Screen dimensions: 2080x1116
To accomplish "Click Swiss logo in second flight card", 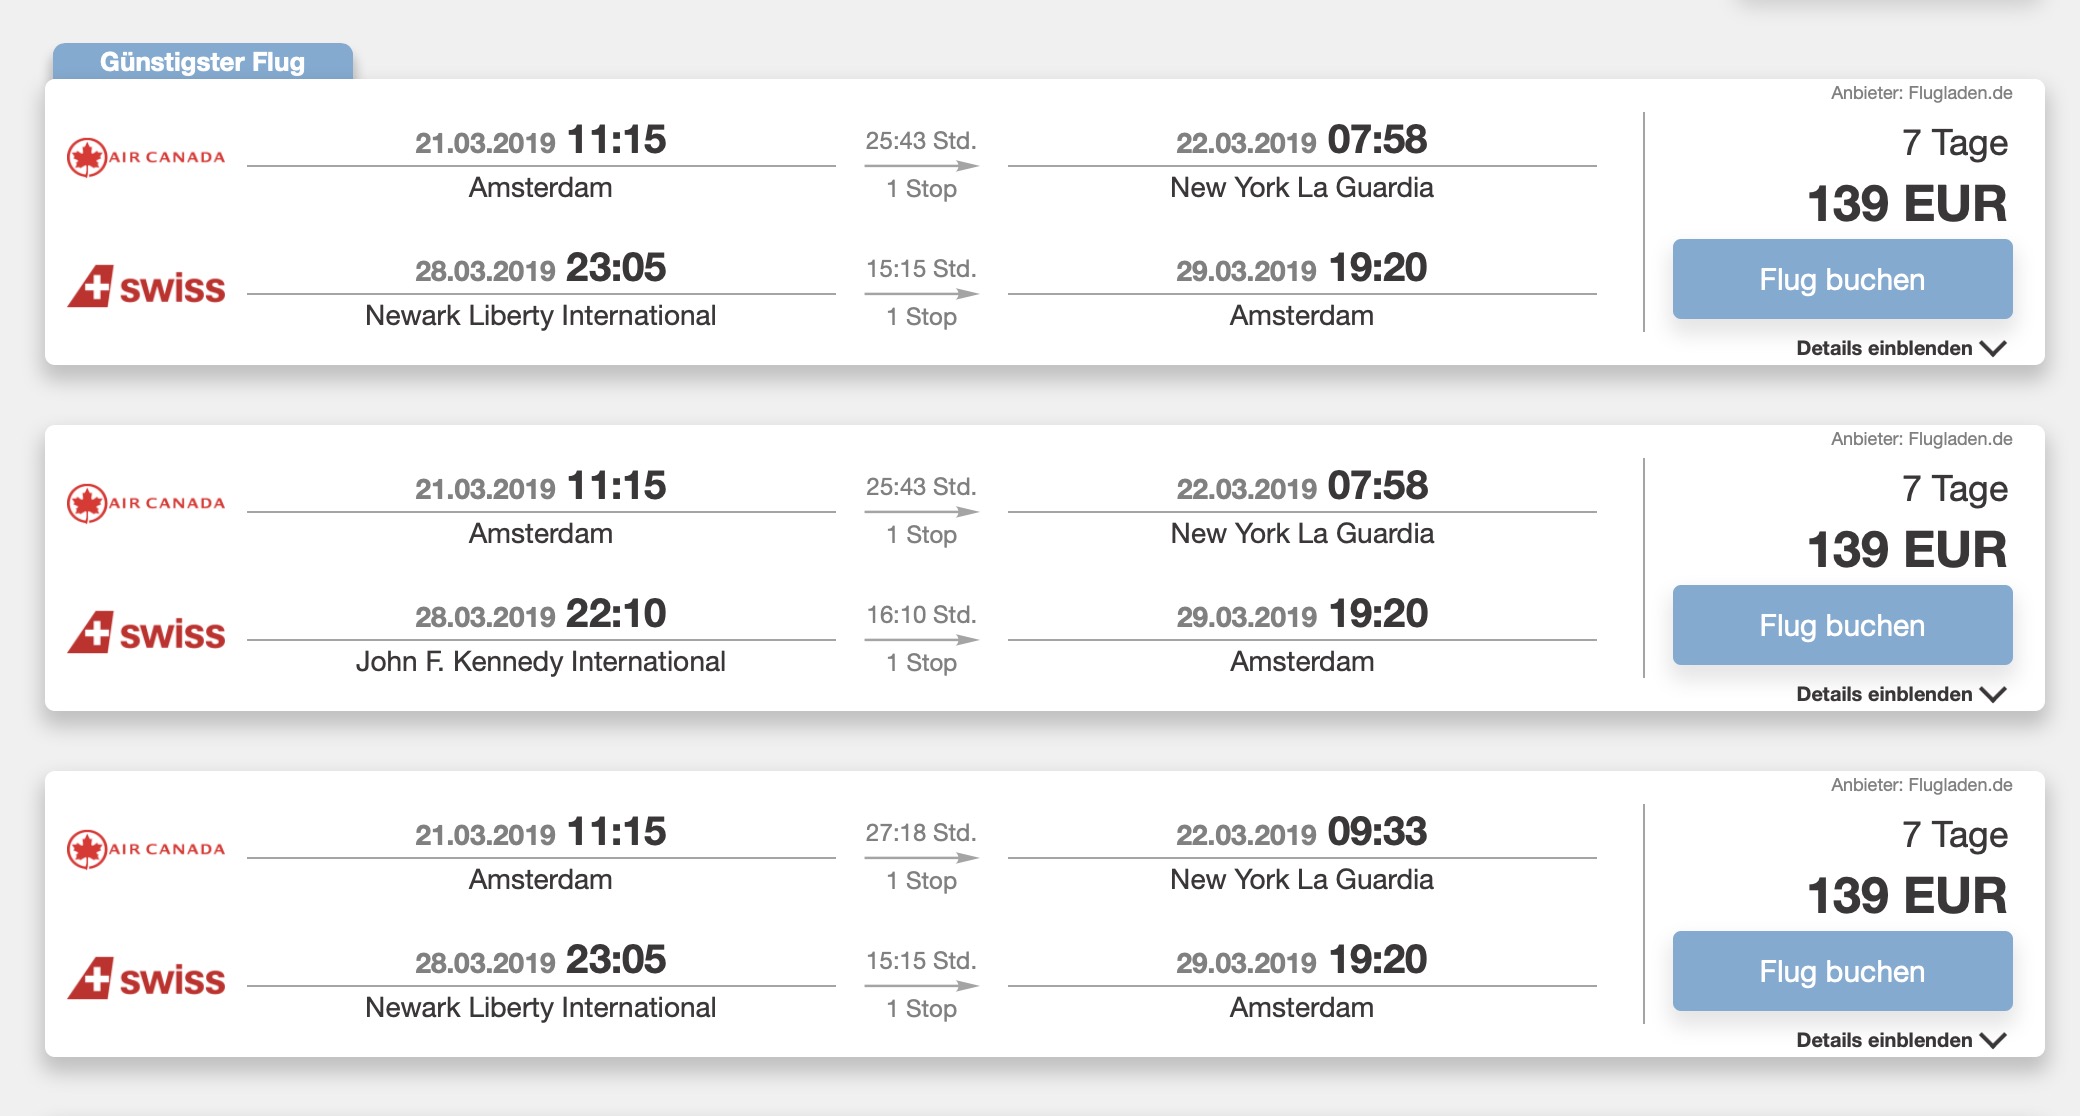I will (x=146, y=633).
